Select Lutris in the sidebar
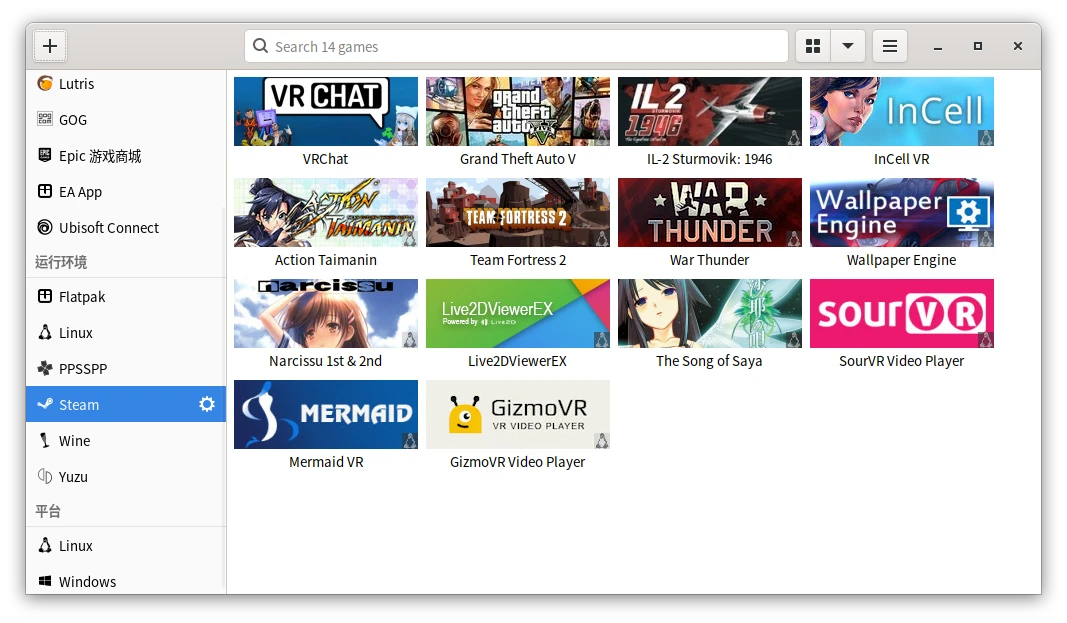Screen dimensions: 1067x623 coord(76,84)
